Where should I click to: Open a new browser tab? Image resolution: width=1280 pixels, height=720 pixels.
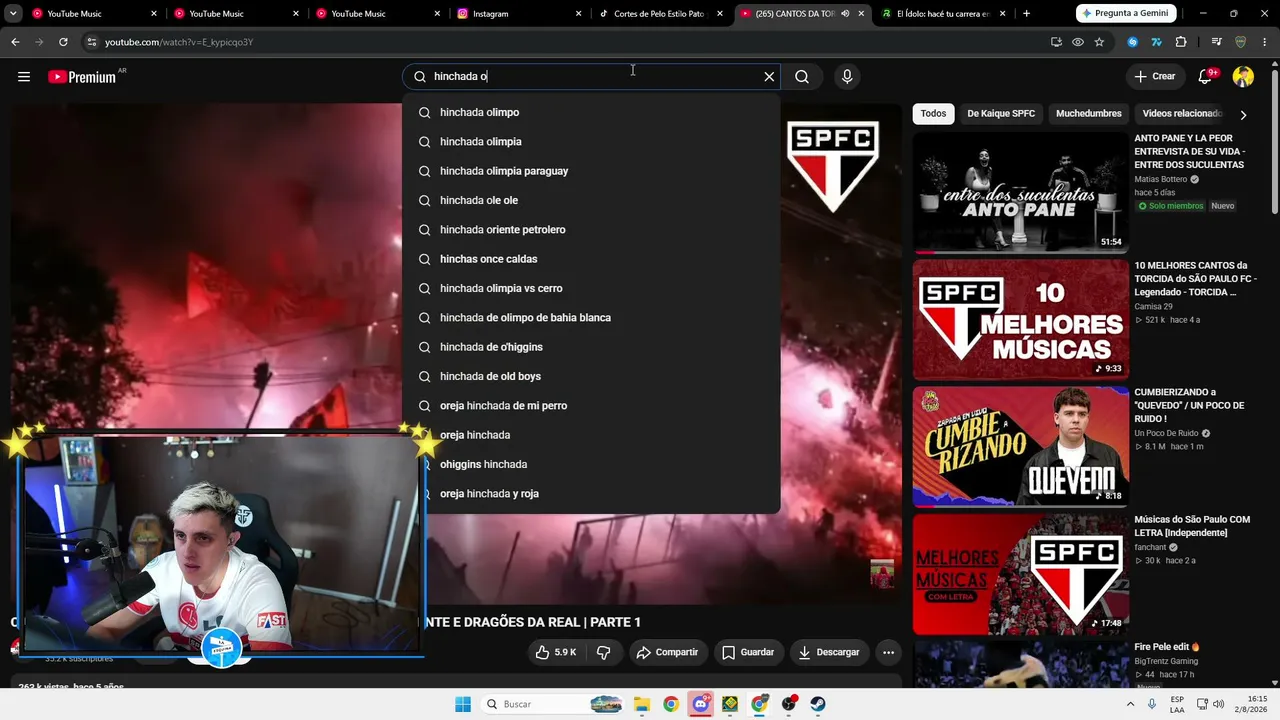(x=1026, y=13)
